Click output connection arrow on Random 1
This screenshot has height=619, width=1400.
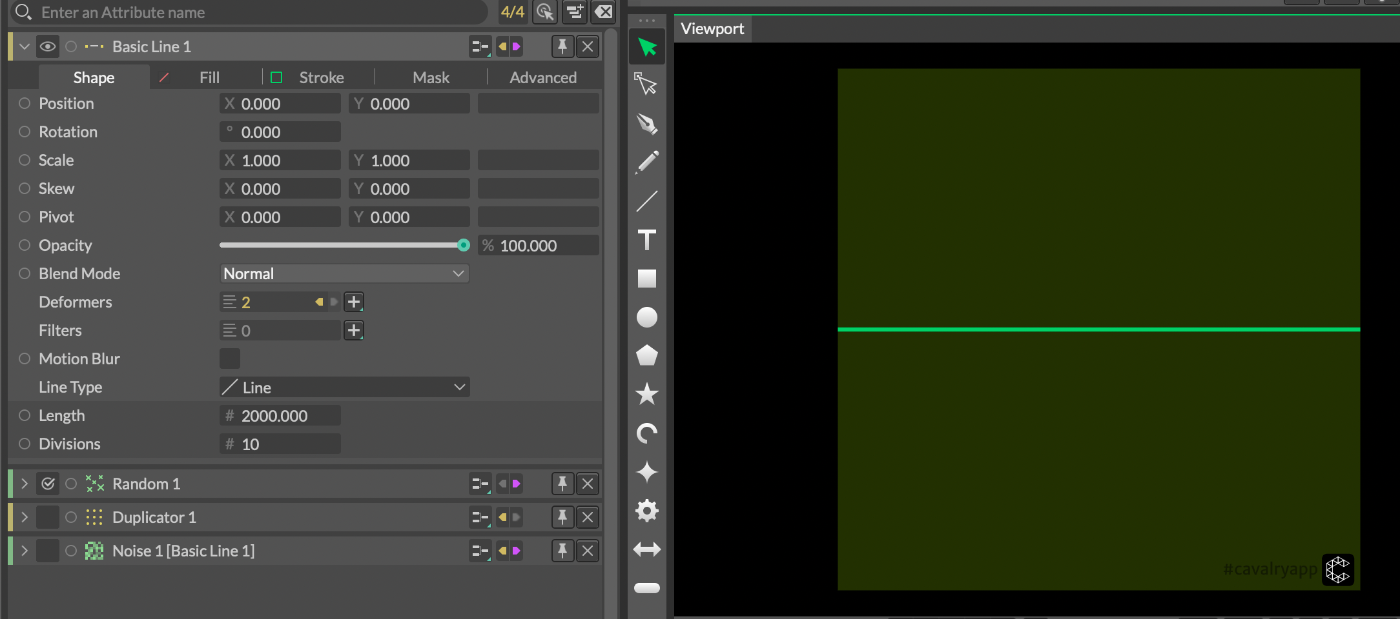tap(517, 484)
